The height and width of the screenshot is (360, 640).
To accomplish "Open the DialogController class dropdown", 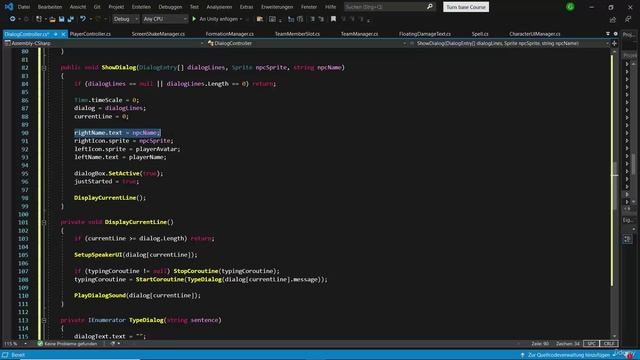I will coord(307,43).
